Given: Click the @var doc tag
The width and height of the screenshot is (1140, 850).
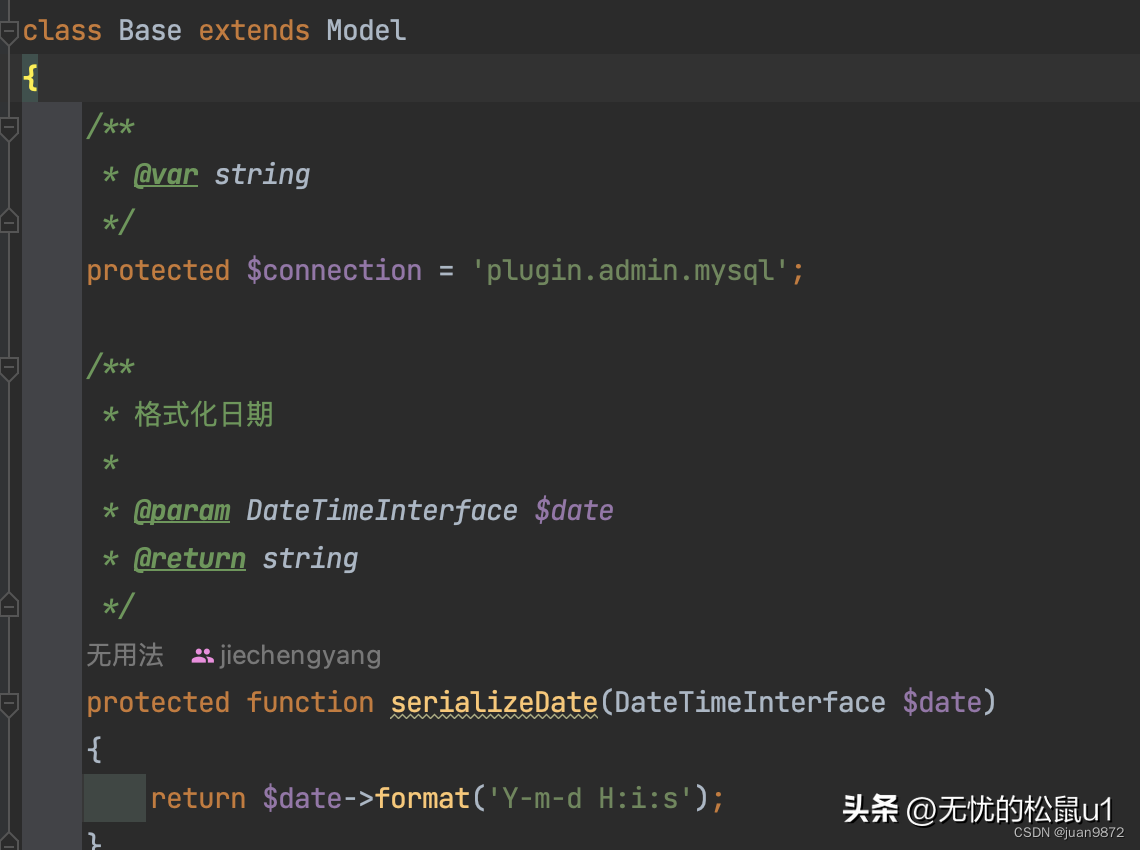Looking at the screenshot, I should click(166, 174).
